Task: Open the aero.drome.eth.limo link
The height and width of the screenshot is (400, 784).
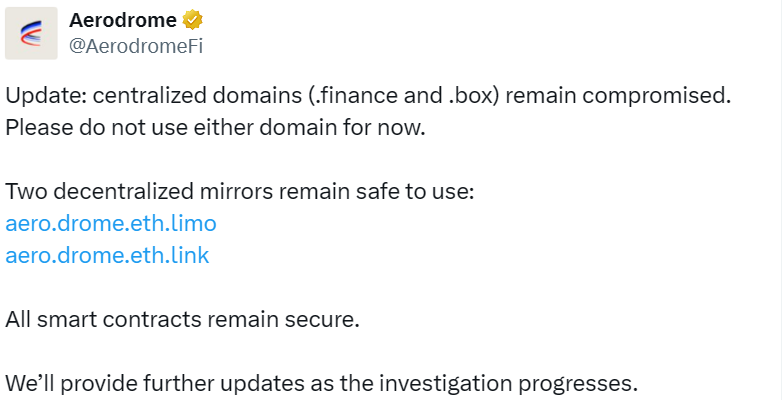Action: click(x=111, y=222)
